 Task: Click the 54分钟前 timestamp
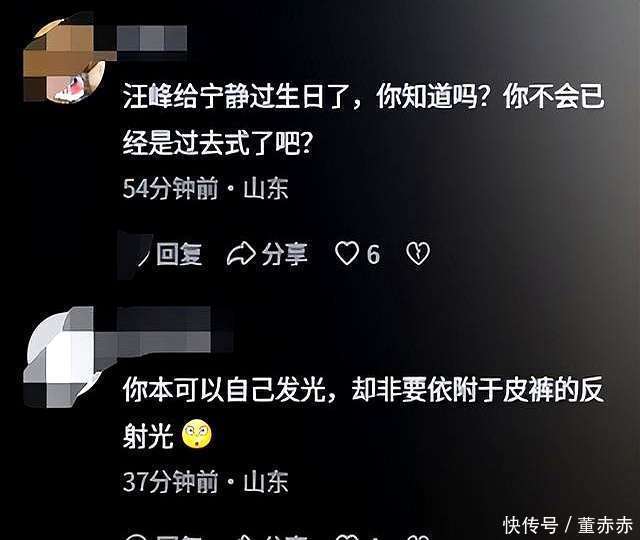(x=170, y=189)
